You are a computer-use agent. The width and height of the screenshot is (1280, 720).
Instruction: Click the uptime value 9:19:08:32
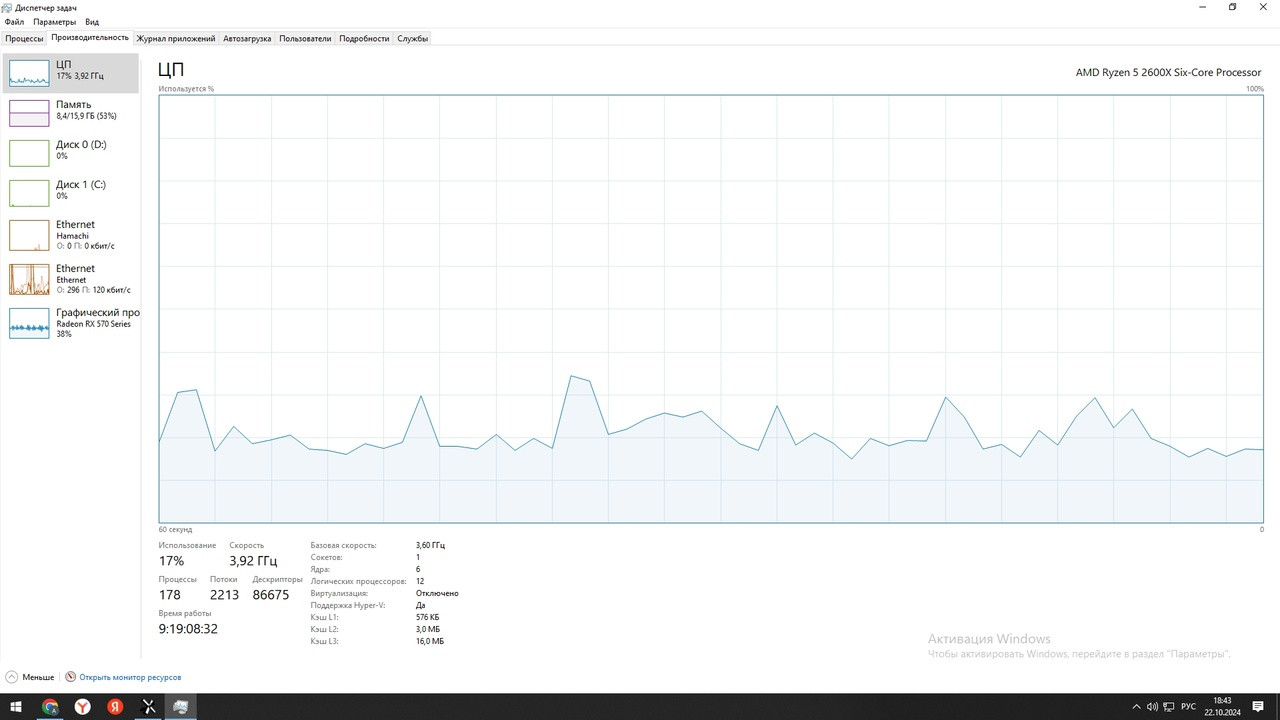188,629
